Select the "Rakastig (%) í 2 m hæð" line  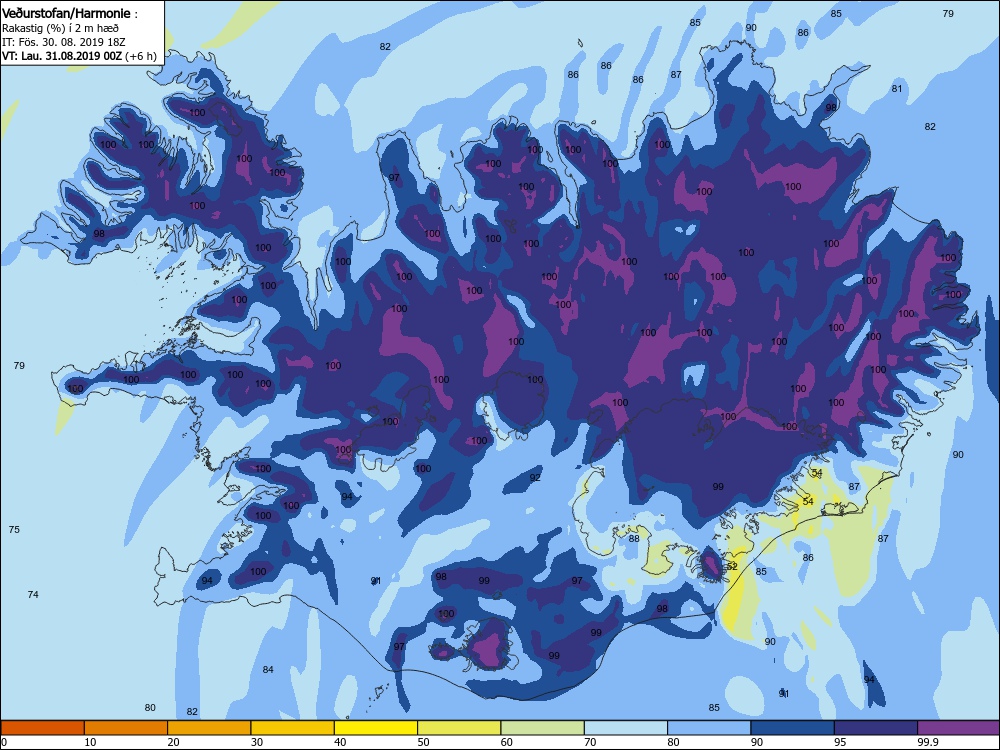[60, 28]
